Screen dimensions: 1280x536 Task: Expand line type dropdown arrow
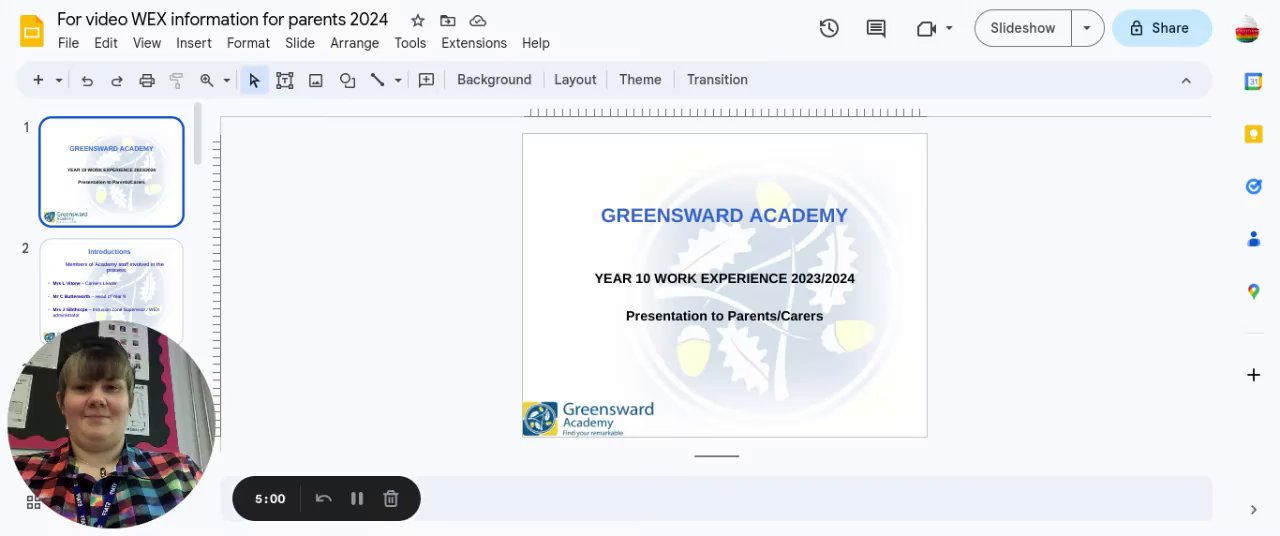point(398,80)
